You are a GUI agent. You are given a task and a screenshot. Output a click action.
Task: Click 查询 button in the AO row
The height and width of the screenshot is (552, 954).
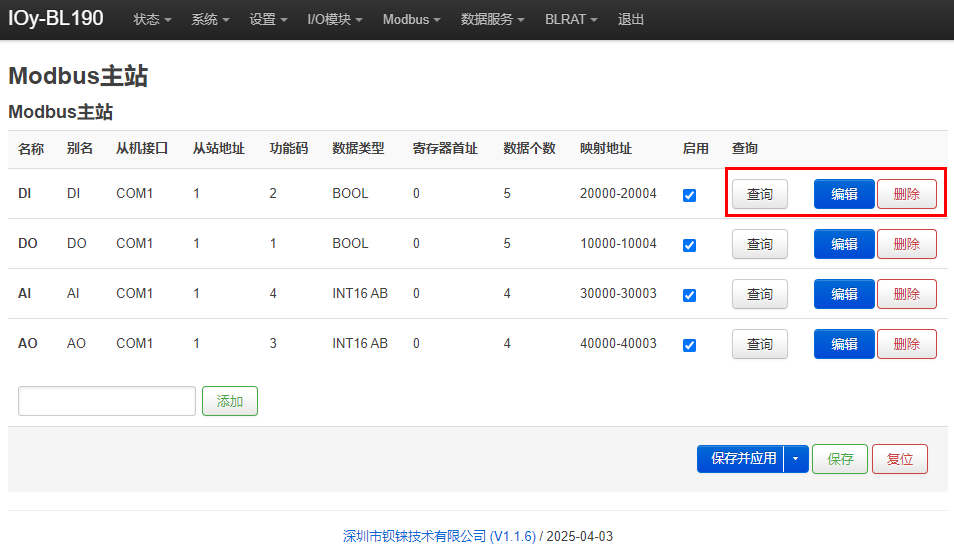[x=759, y=344]
